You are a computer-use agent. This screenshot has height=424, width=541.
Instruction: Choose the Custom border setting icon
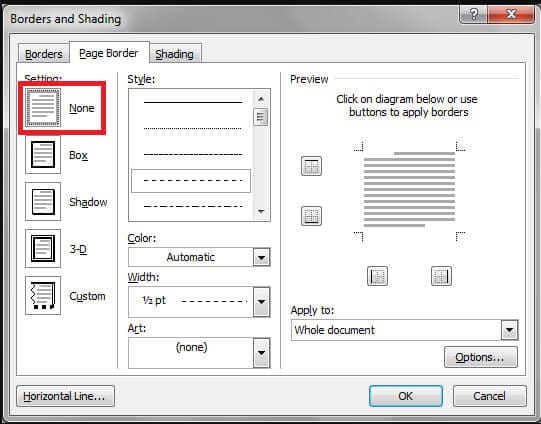pos(43,295)
